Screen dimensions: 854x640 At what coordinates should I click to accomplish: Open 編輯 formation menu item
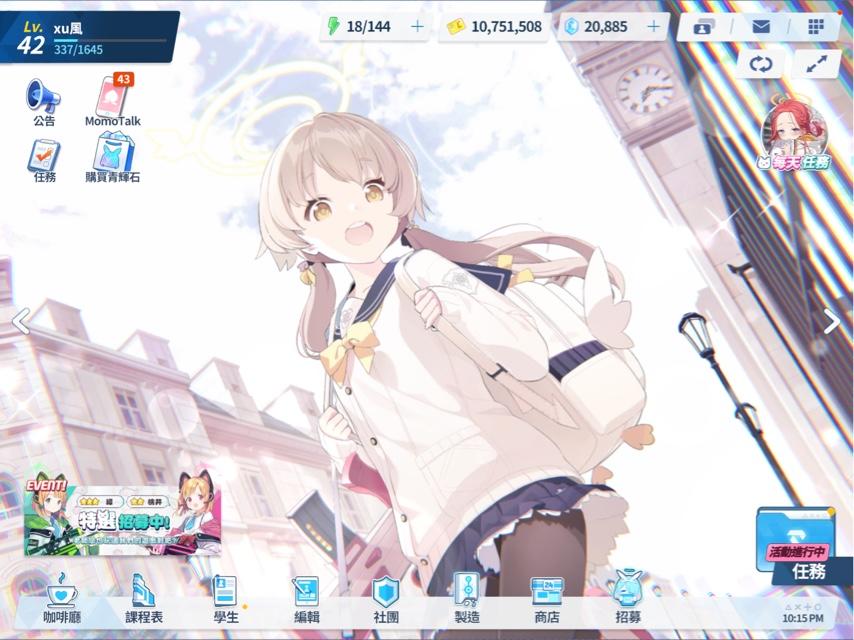307,598
